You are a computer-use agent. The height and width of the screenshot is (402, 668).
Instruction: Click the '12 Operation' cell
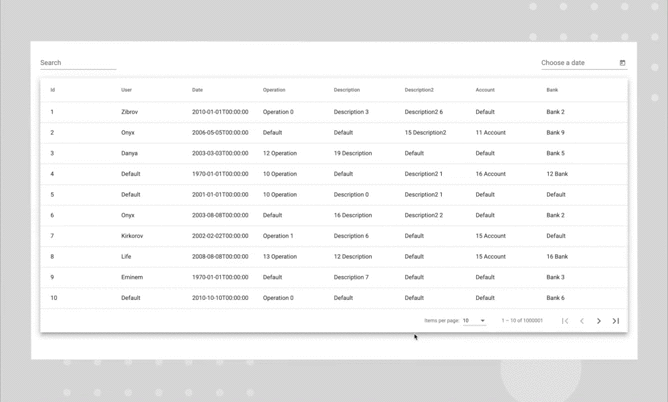click(x=280, y=153)
